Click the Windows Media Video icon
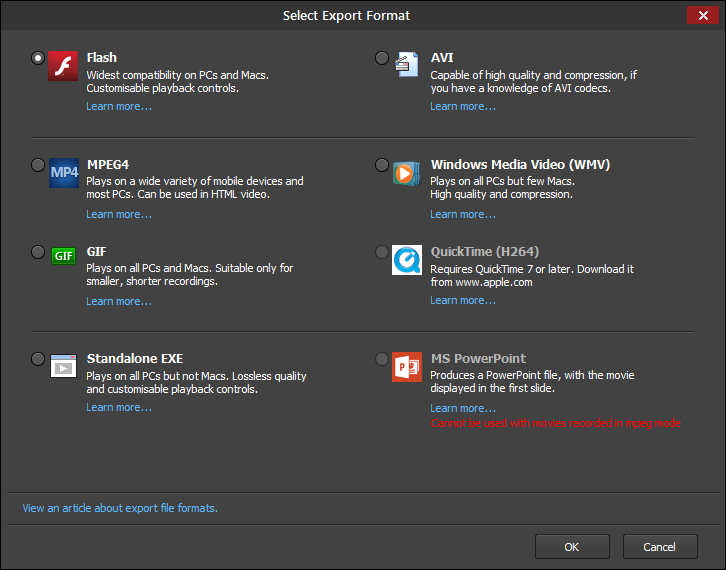The image size is (726, 570). pos(406,172)
